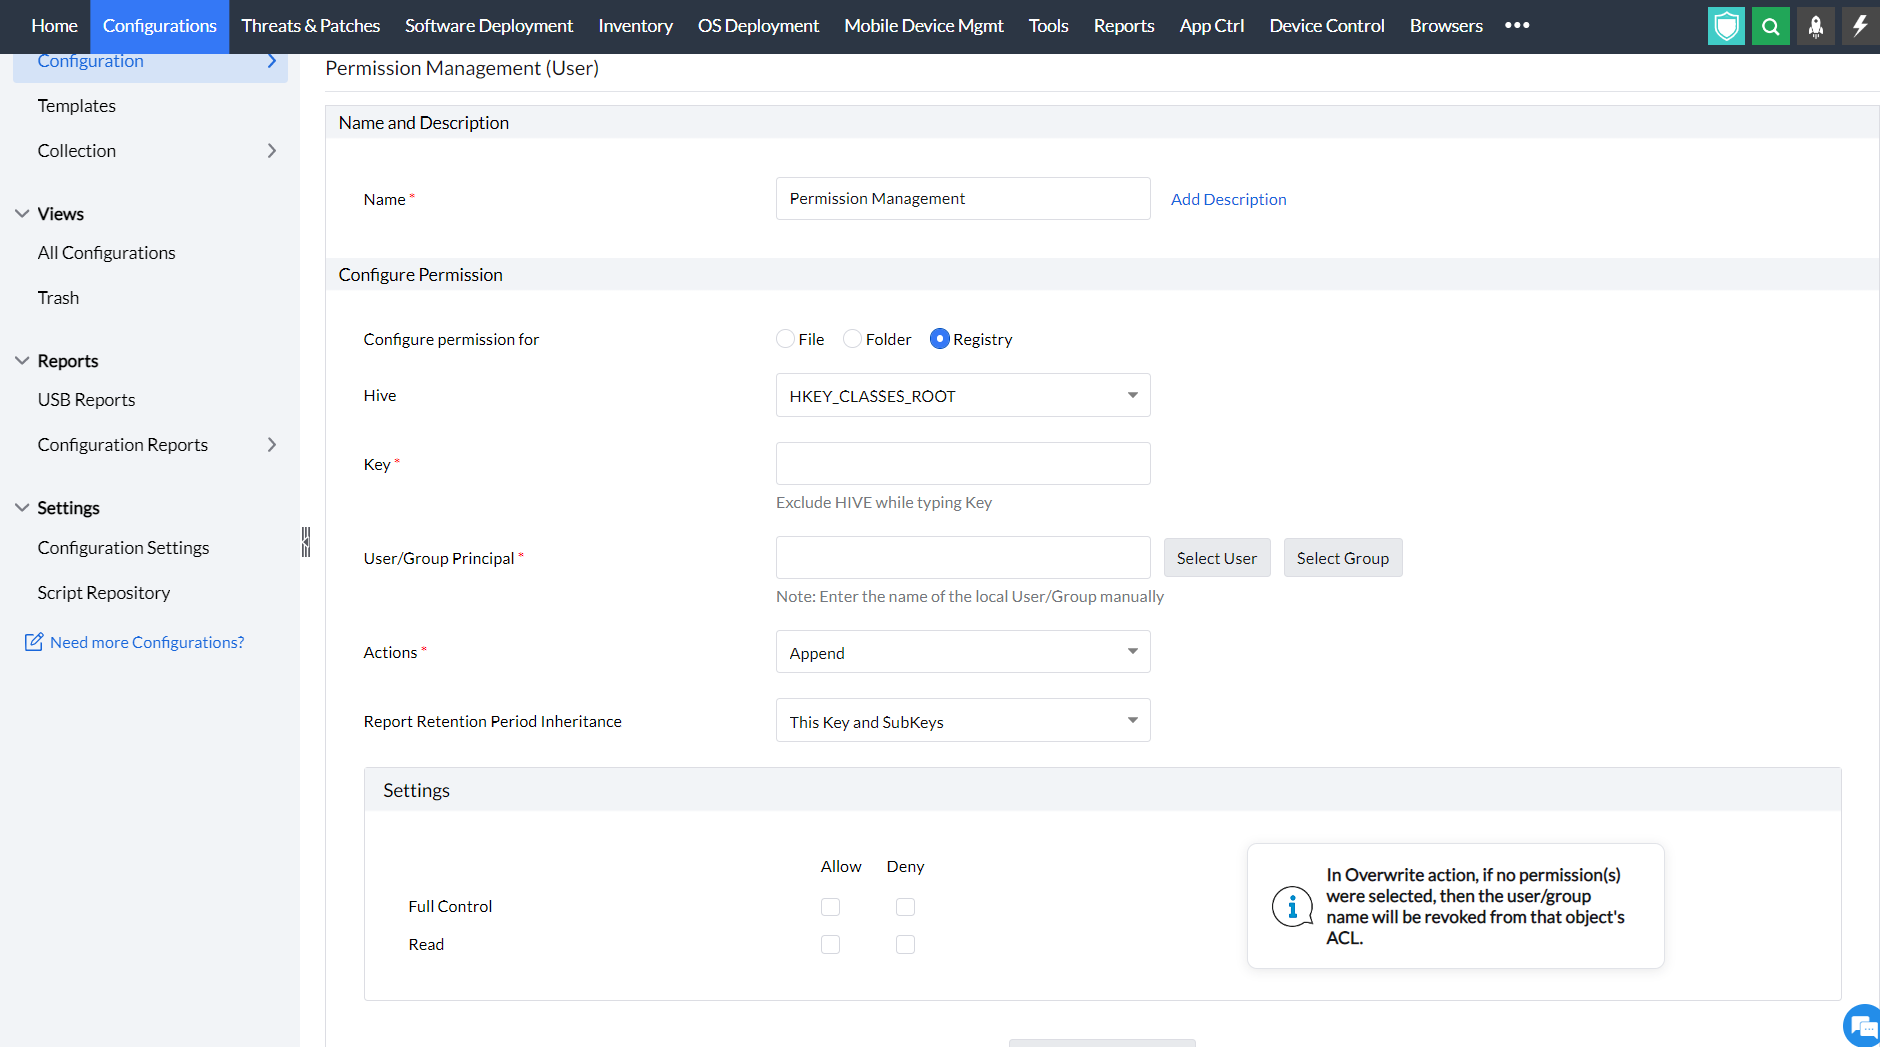This screenshot has width=1880, height=1047.
Task: Click the Key input field
Action: [x=963, y=464]
